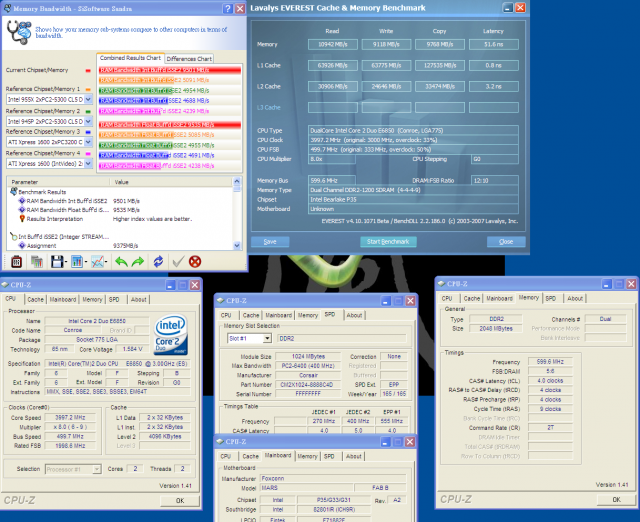The height and width of the screenshot is (522, 640).
Task: Click the Memory Latency value 51.6 ns
Action: point(494,44)
